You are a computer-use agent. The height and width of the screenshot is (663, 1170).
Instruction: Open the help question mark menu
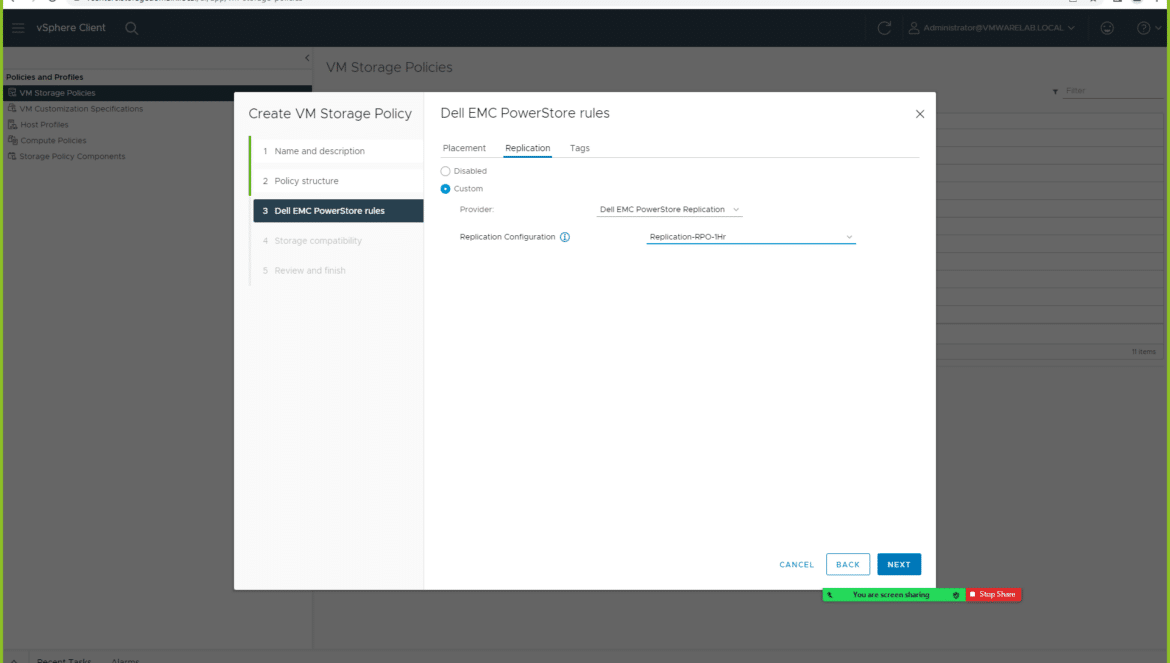click(x=1148, y=28)
